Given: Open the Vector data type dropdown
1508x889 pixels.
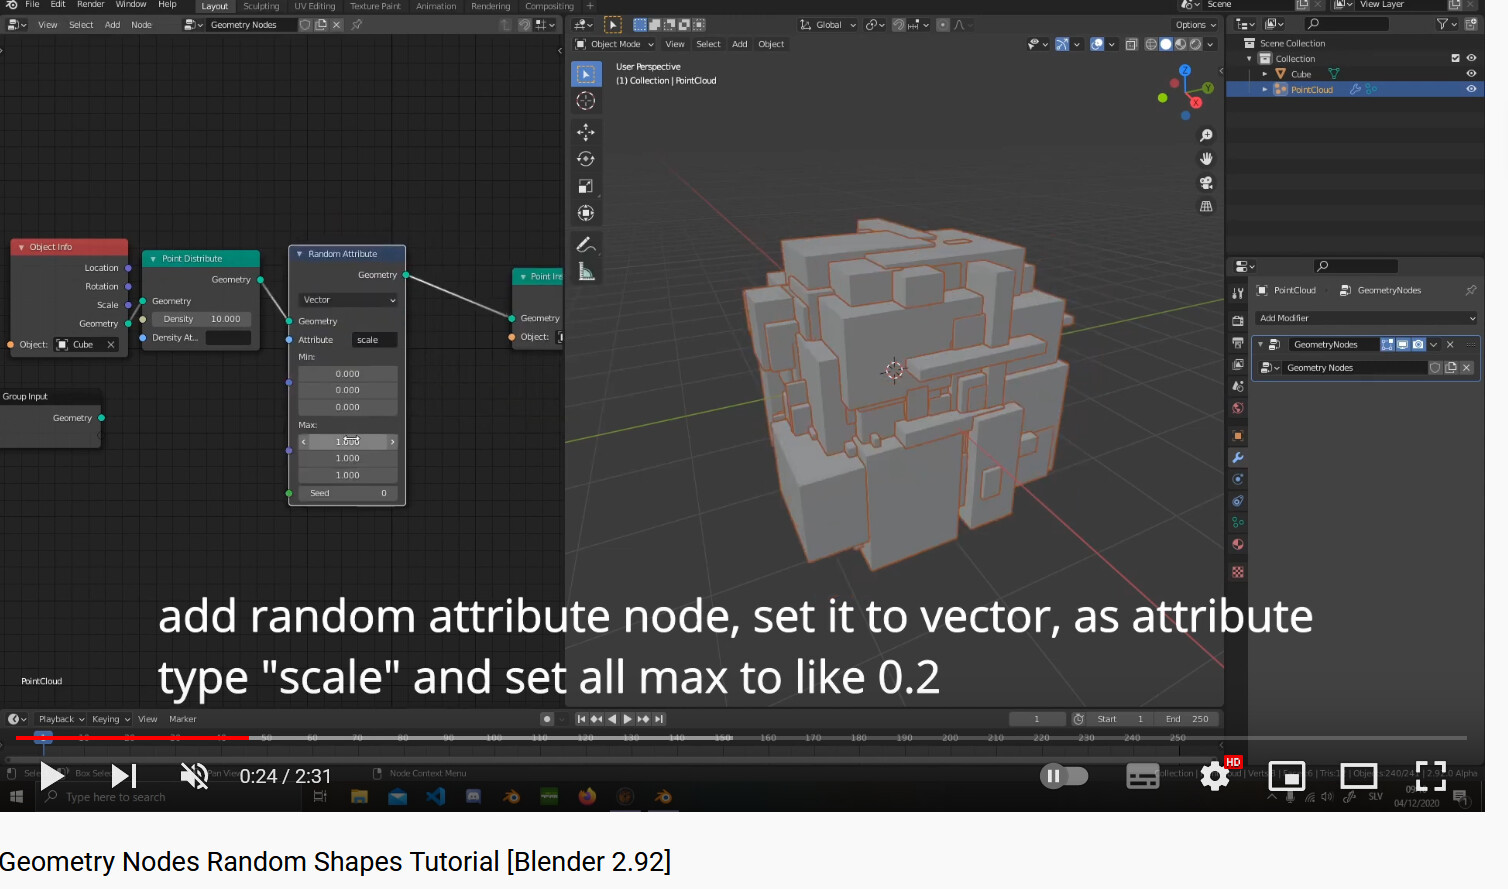Looking at the screenshot, I should click(x=349, y=300).
